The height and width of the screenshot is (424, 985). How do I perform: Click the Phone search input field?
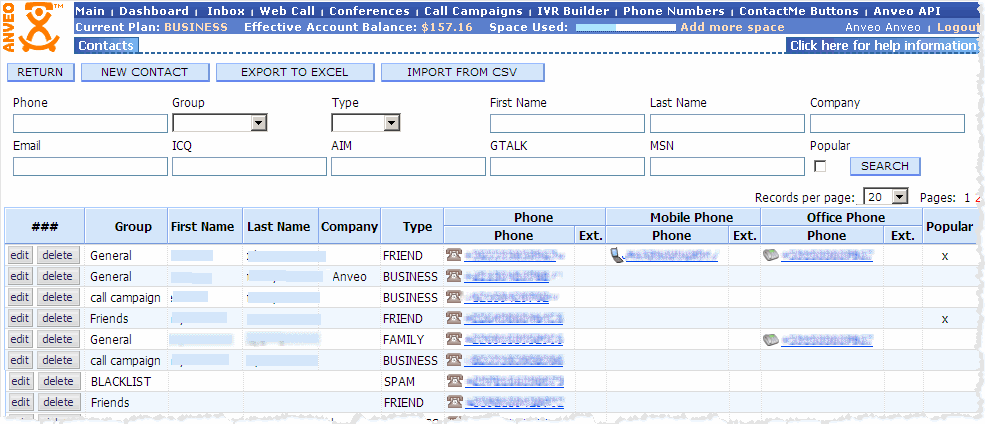tap(90, 124)
